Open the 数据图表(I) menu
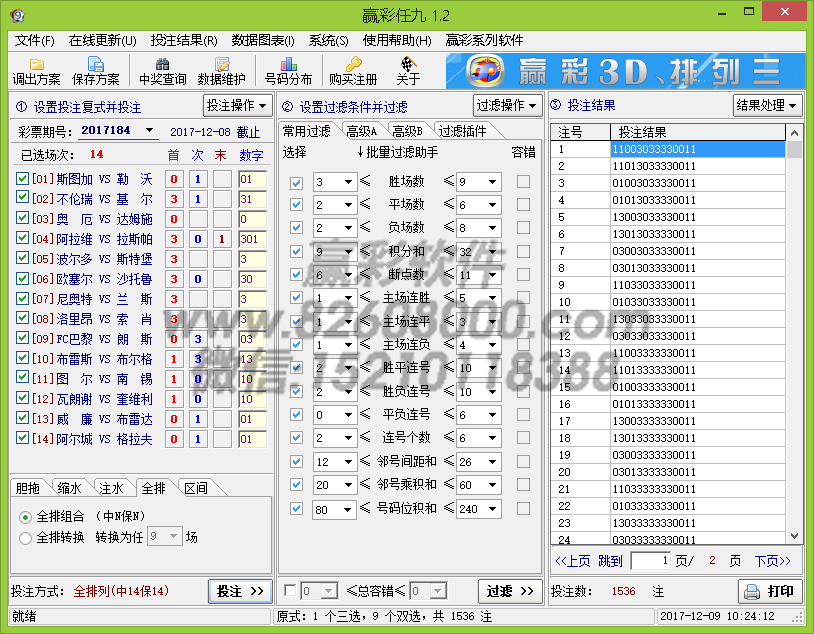Screen dimensions: 814x634 point(263,41)
